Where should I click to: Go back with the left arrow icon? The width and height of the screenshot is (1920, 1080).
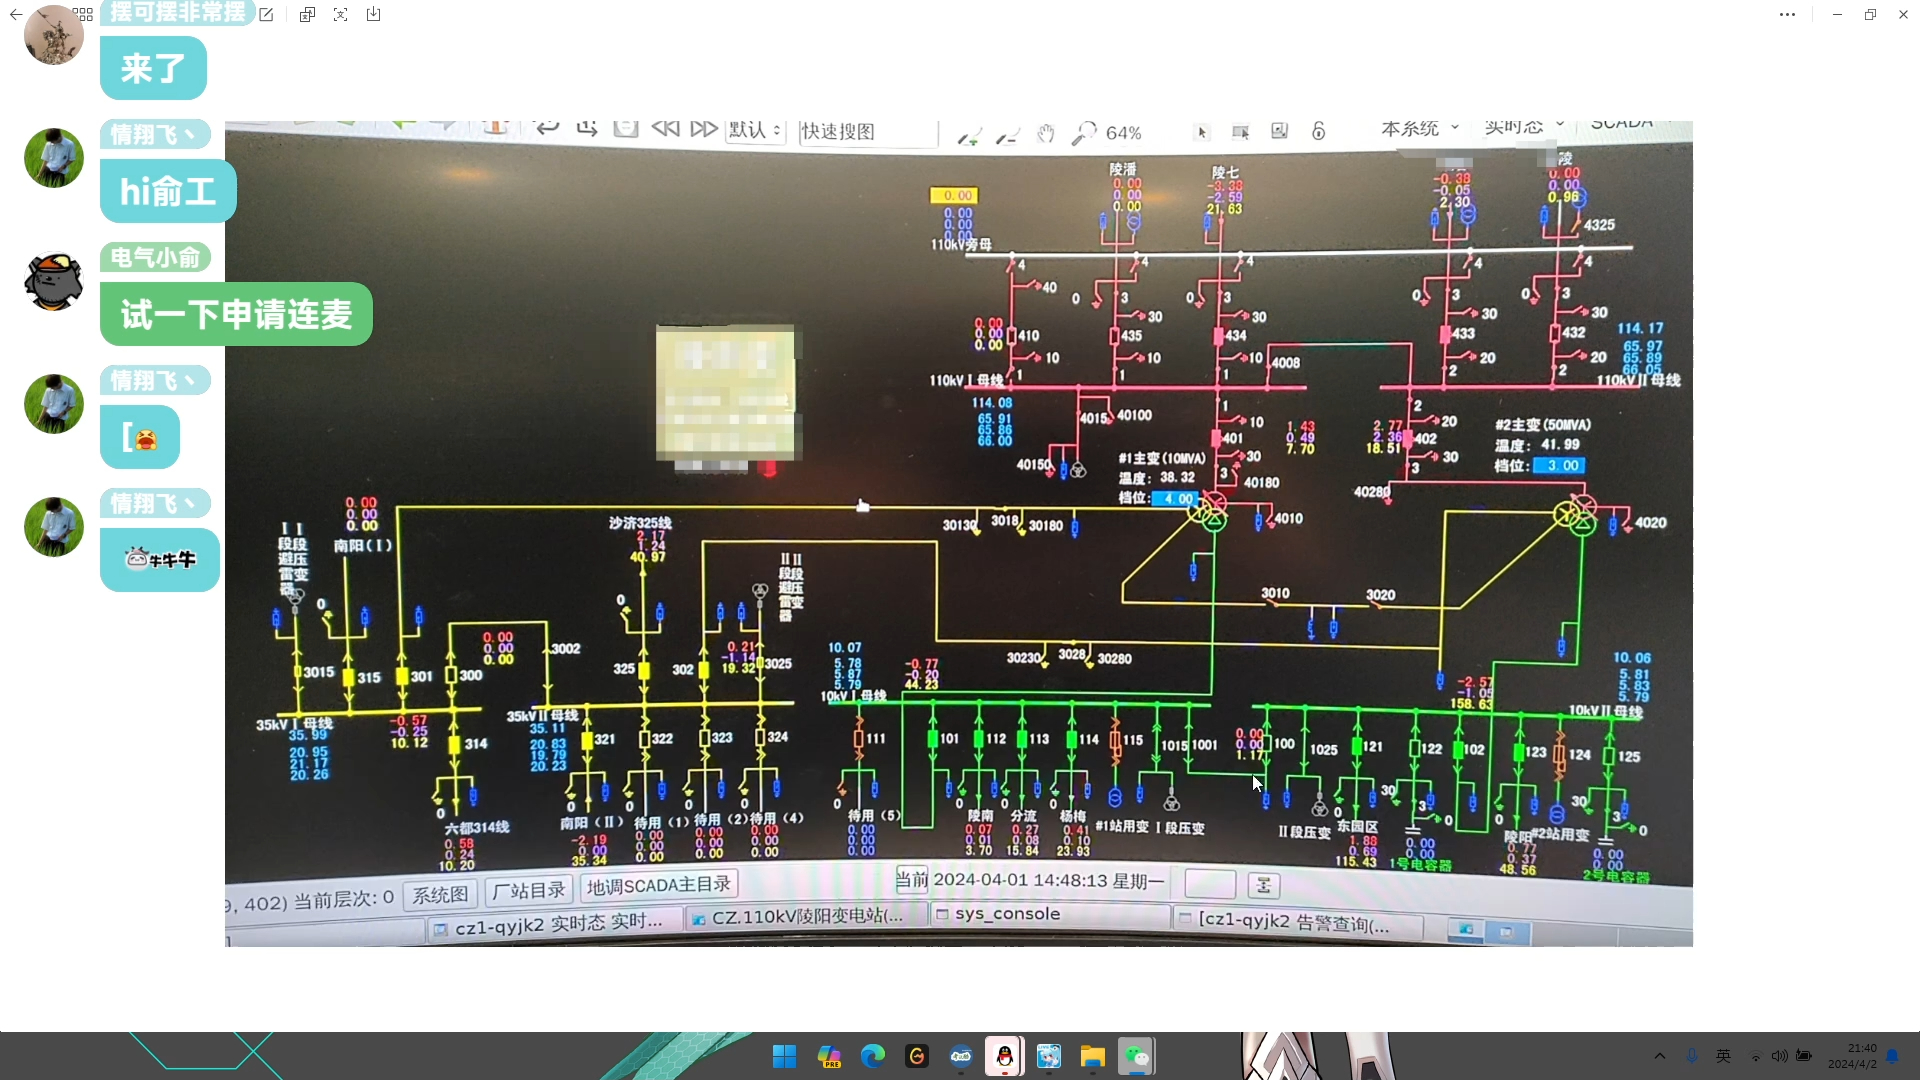pos(15,15)
